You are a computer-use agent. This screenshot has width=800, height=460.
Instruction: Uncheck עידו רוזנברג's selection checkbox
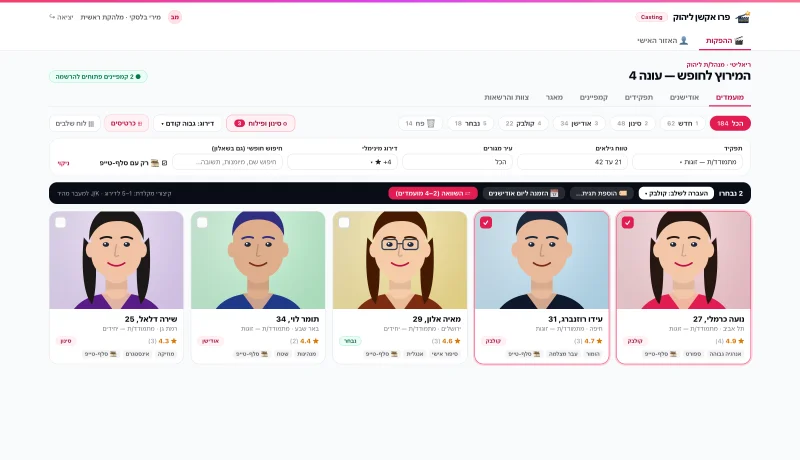coord(486,223)
